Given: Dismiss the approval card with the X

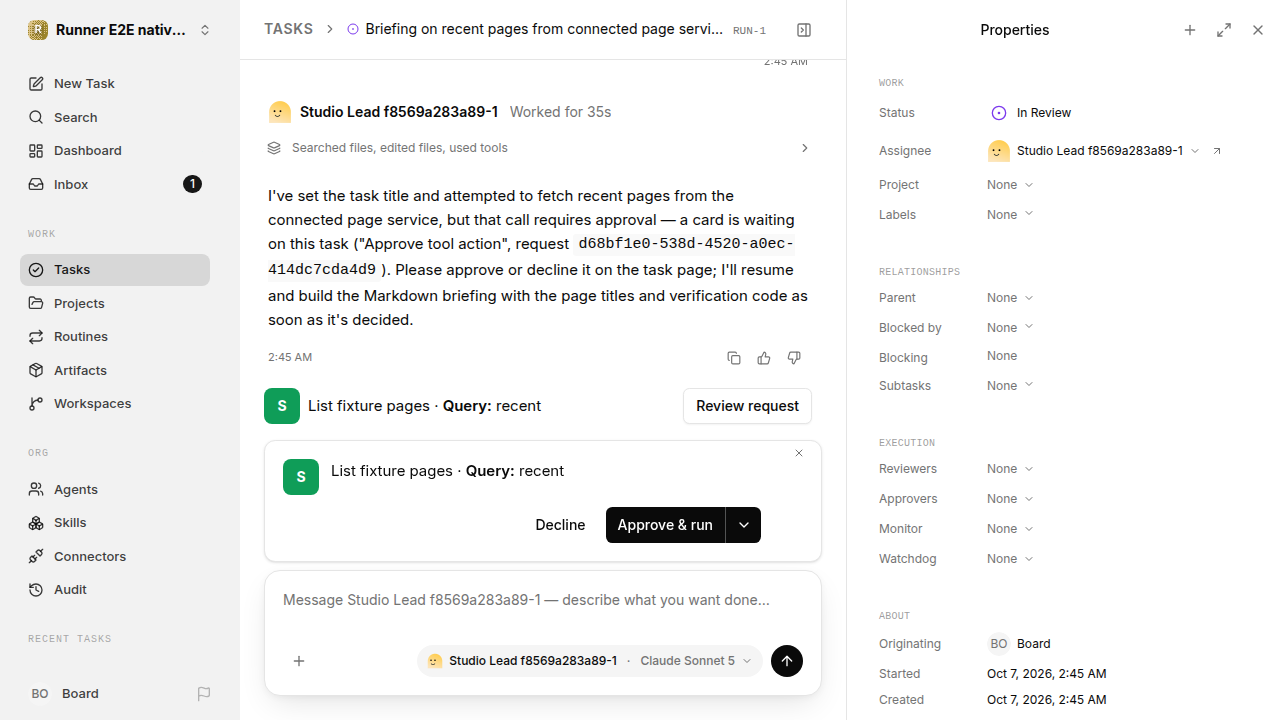Looking at the screenshot, I should pos(799,453).
